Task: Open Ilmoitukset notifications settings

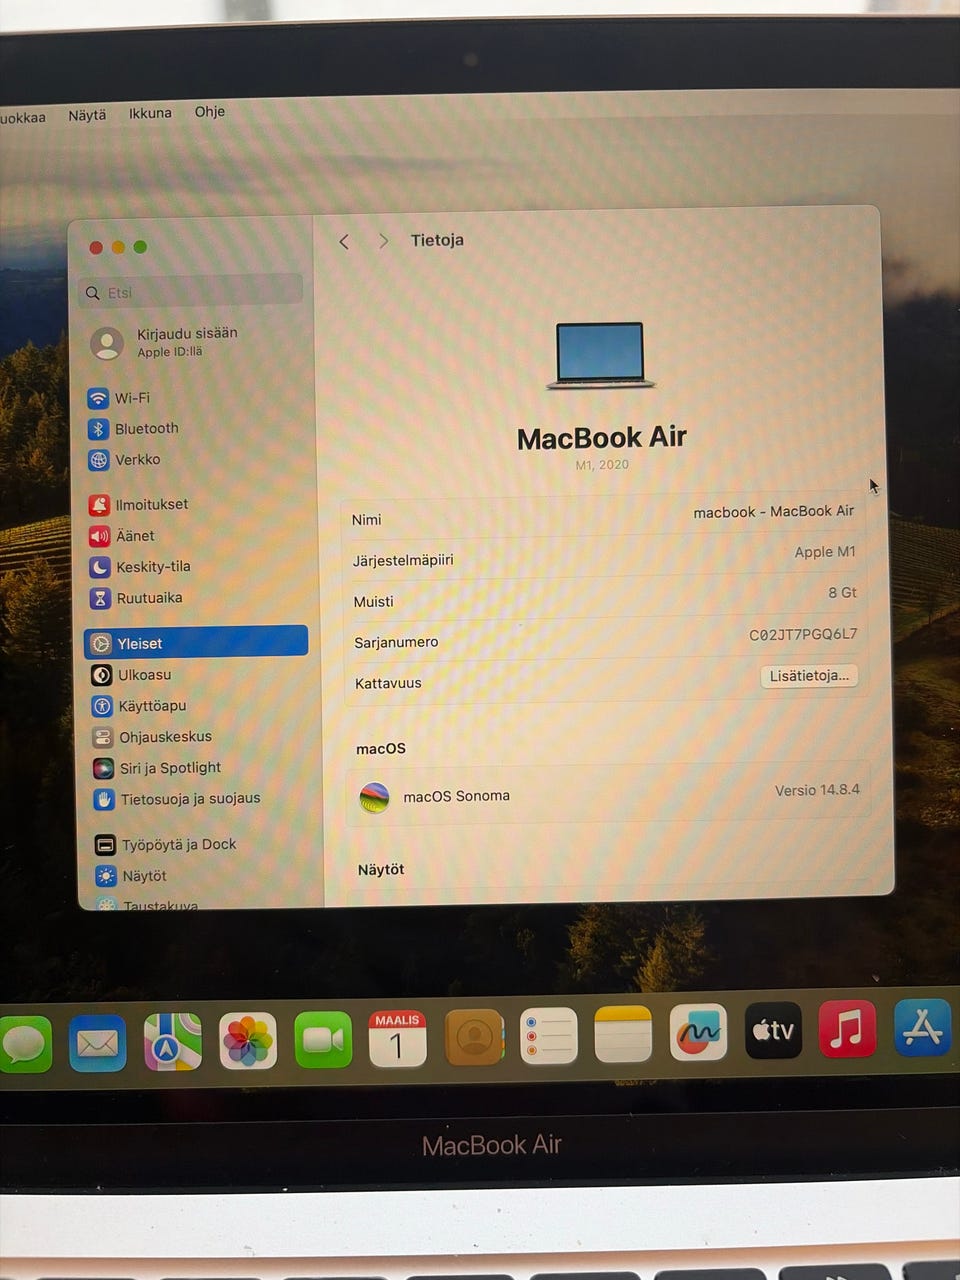Action: point(138,504)
